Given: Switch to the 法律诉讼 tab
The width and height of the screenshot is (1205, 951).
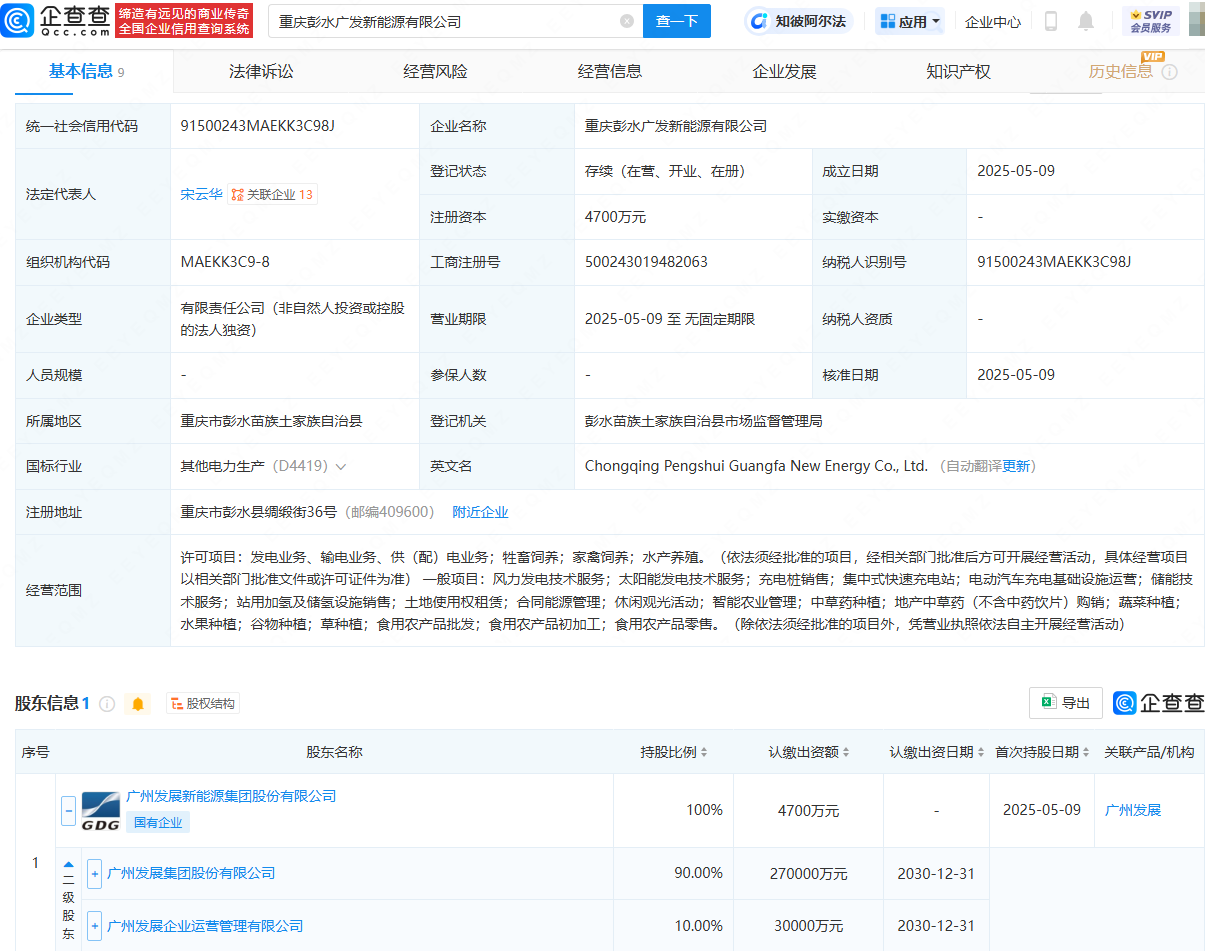Looking at the screenshot, I should click(x=261, y=72).
